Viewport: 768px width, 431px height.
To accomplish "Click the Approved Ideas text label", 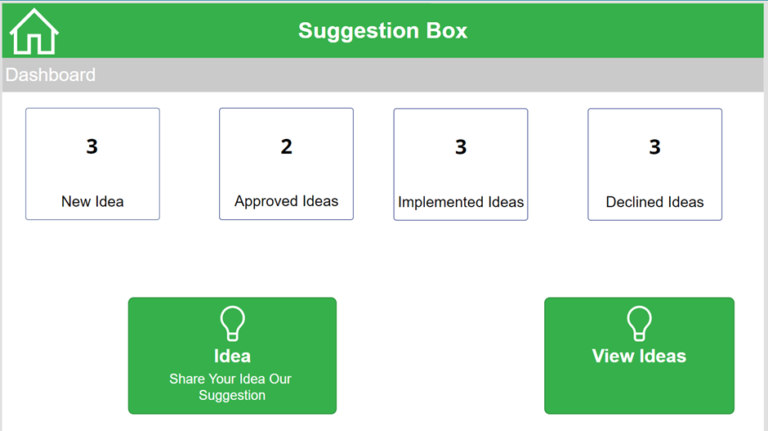I will point(286,201).
